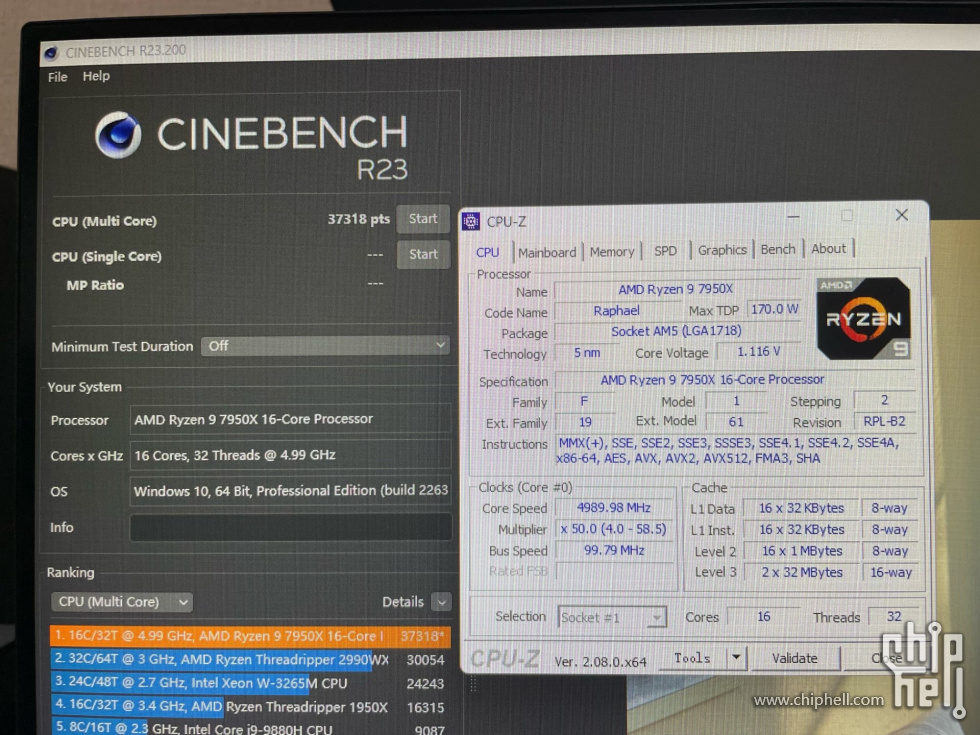Click the 37318 pts multi core score
This screenshot has height=735, width=980.
point(359,219)
